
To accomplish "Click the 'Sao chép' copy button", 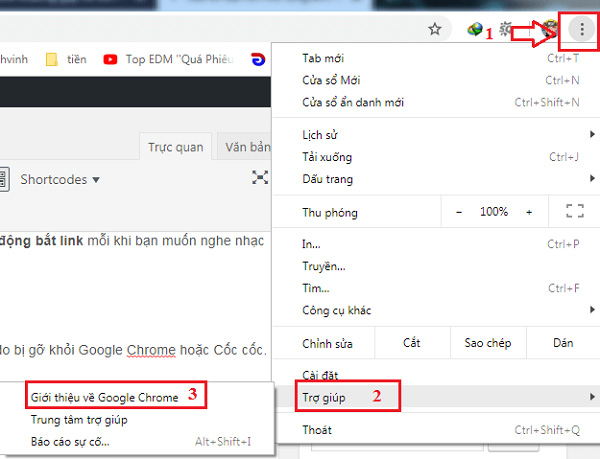I will point(488,343).
